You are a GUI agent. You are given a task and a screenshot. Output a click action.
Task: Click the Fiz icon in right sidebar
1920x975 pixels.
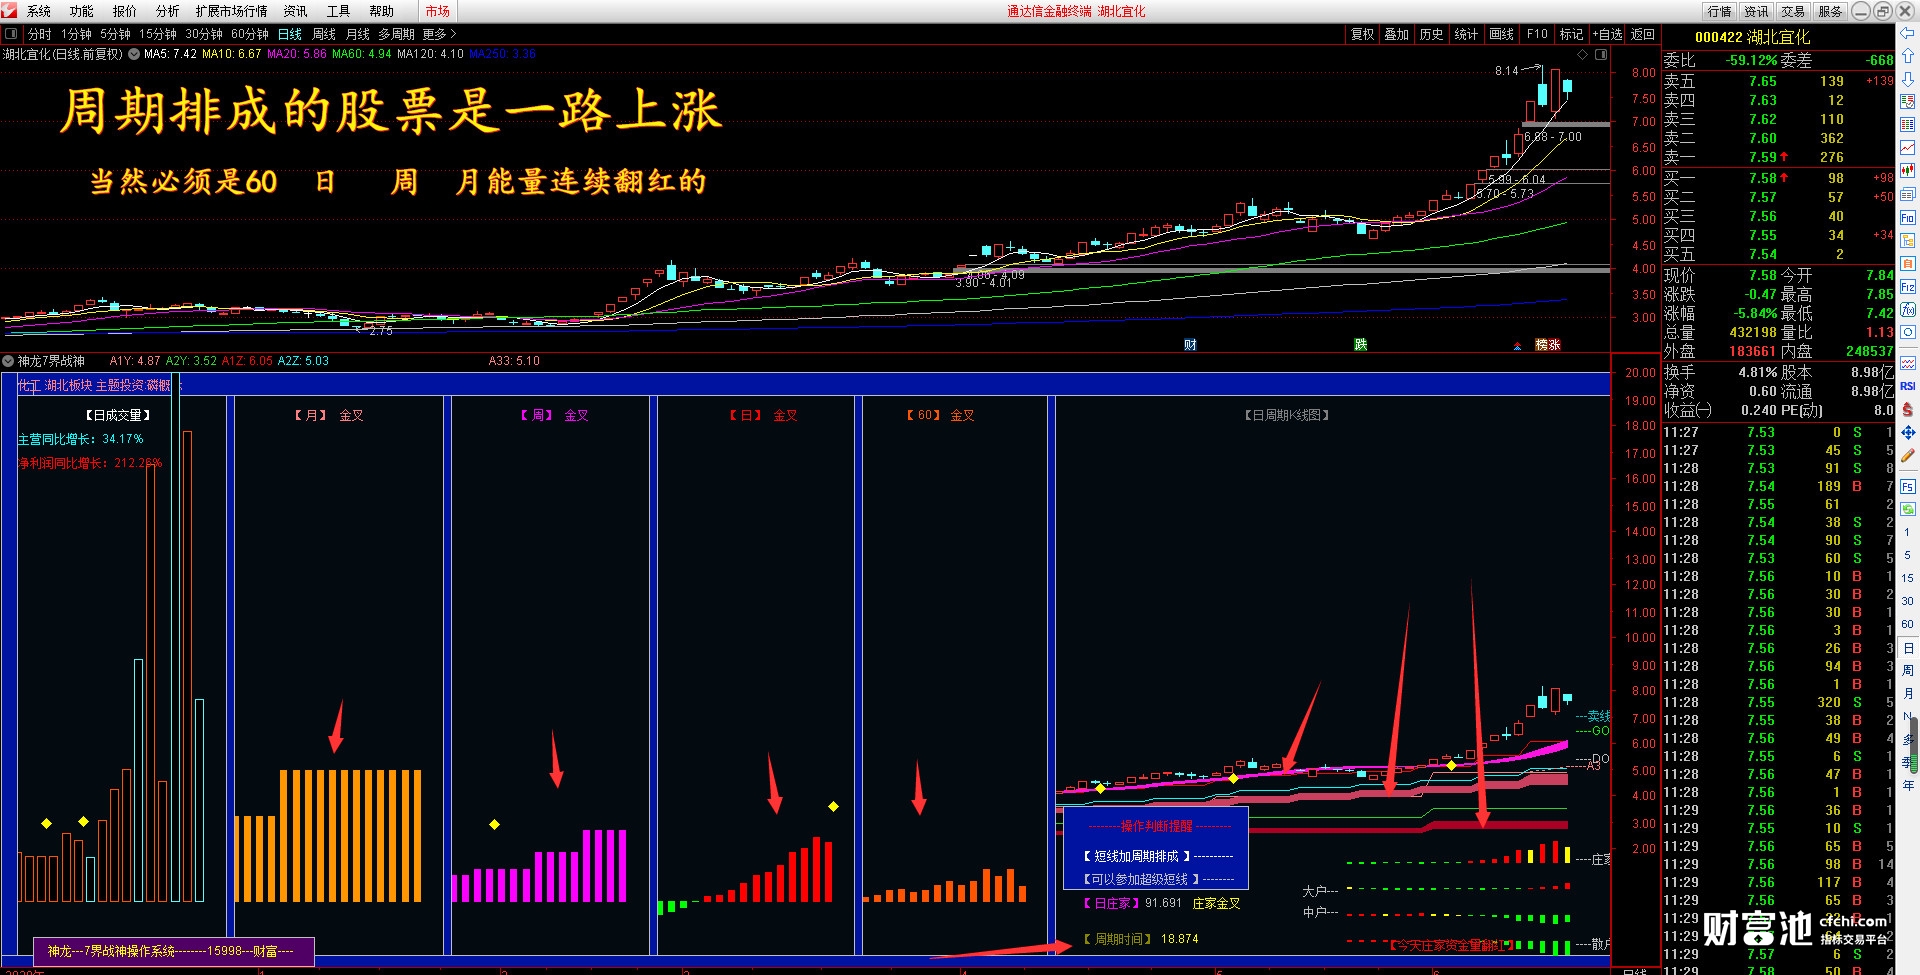click(x=1907, y=287)
